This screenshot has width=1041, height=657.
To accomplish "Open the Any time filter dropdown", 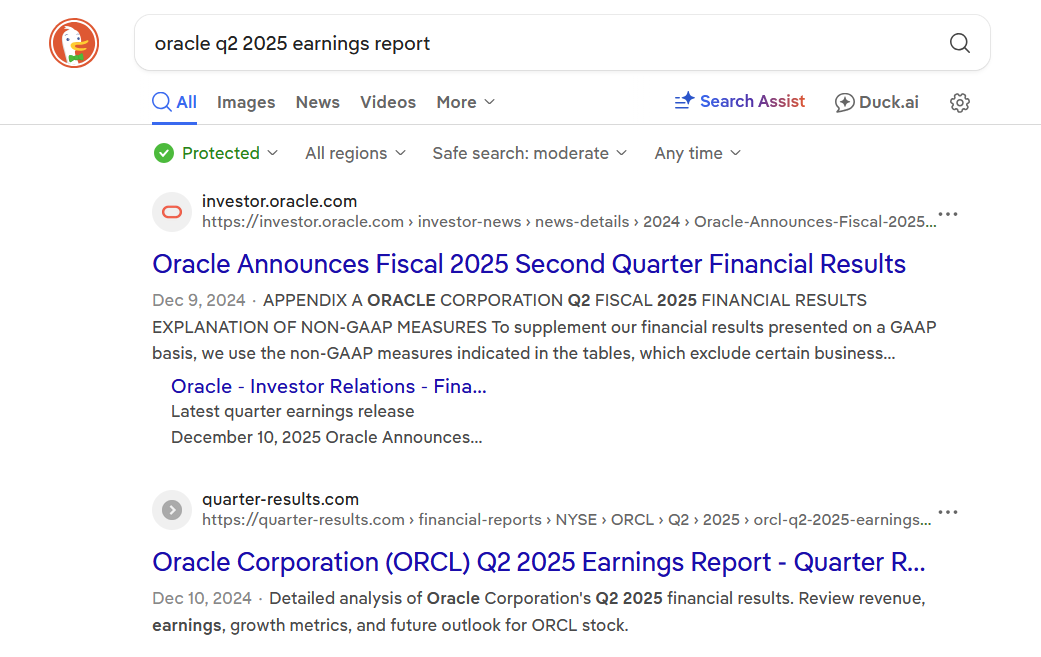I will click(x=697, y=153).
